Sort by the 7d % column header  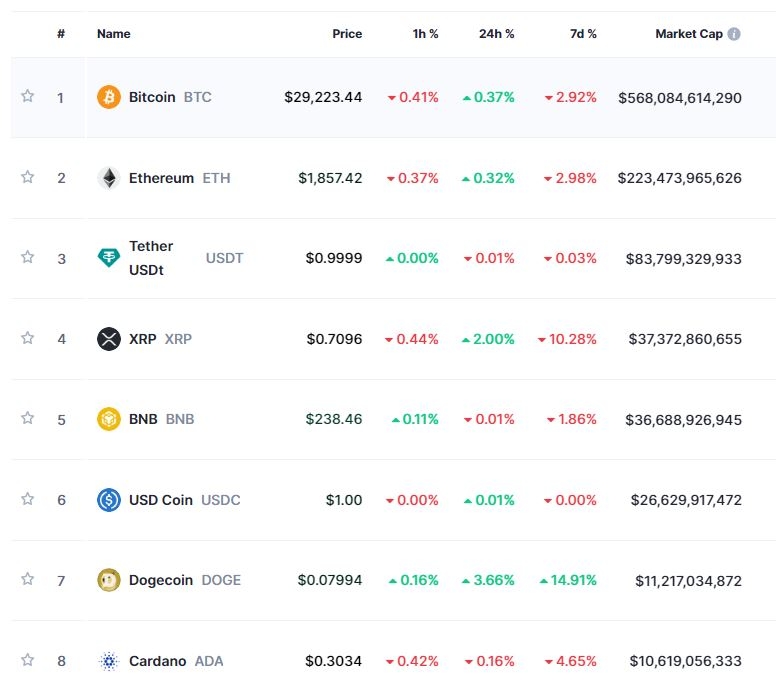[582, 34]
